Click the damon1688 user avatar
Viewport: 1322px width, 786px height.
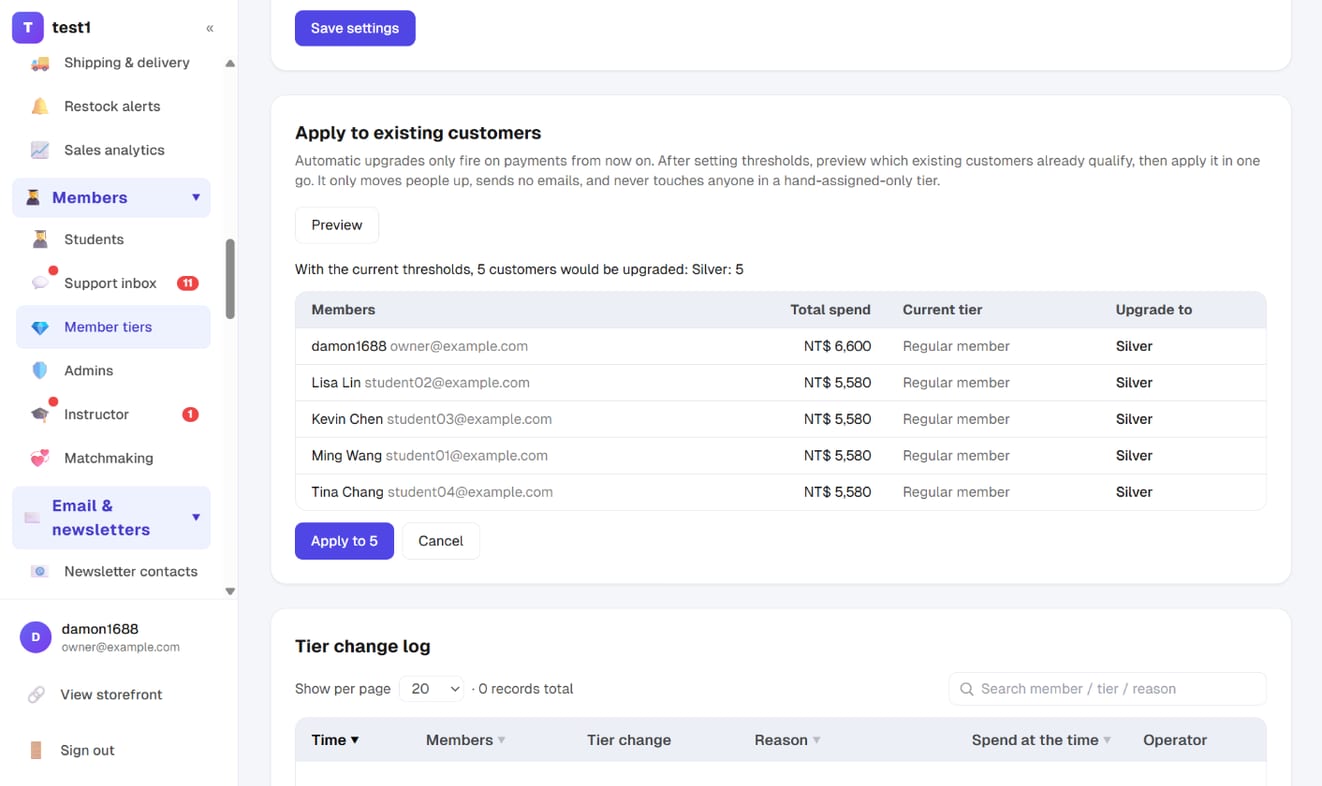point(36,637)
